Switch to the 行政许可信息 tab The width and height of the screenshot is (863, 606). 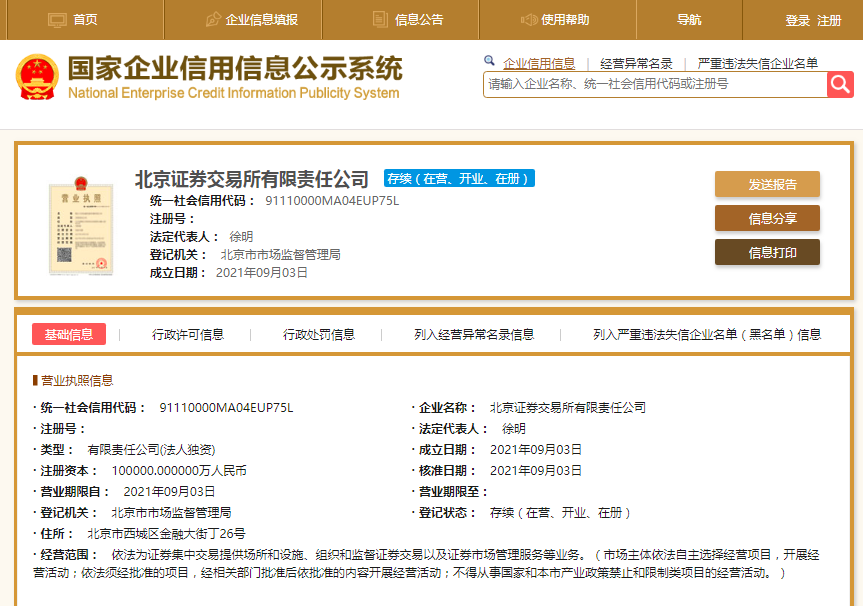(188, 335)
